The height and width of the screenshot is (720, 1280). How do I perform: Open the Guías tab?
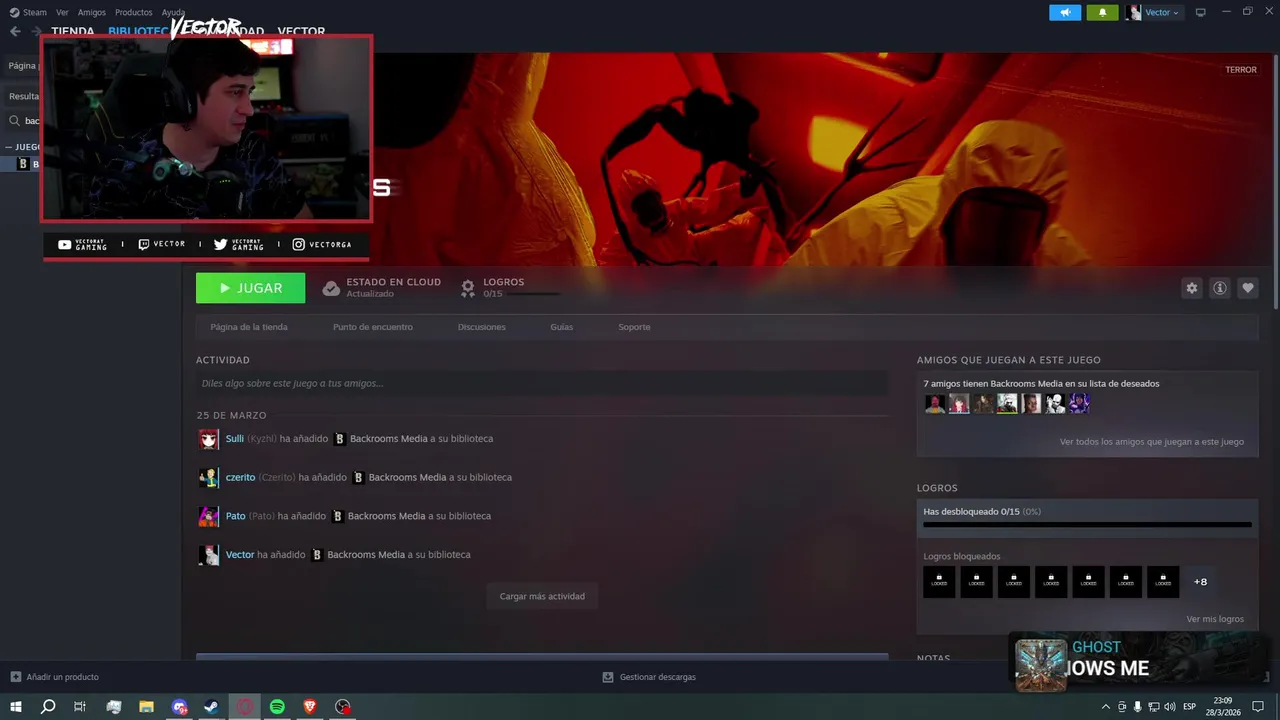pyautogui.click(x=561, y=327)
